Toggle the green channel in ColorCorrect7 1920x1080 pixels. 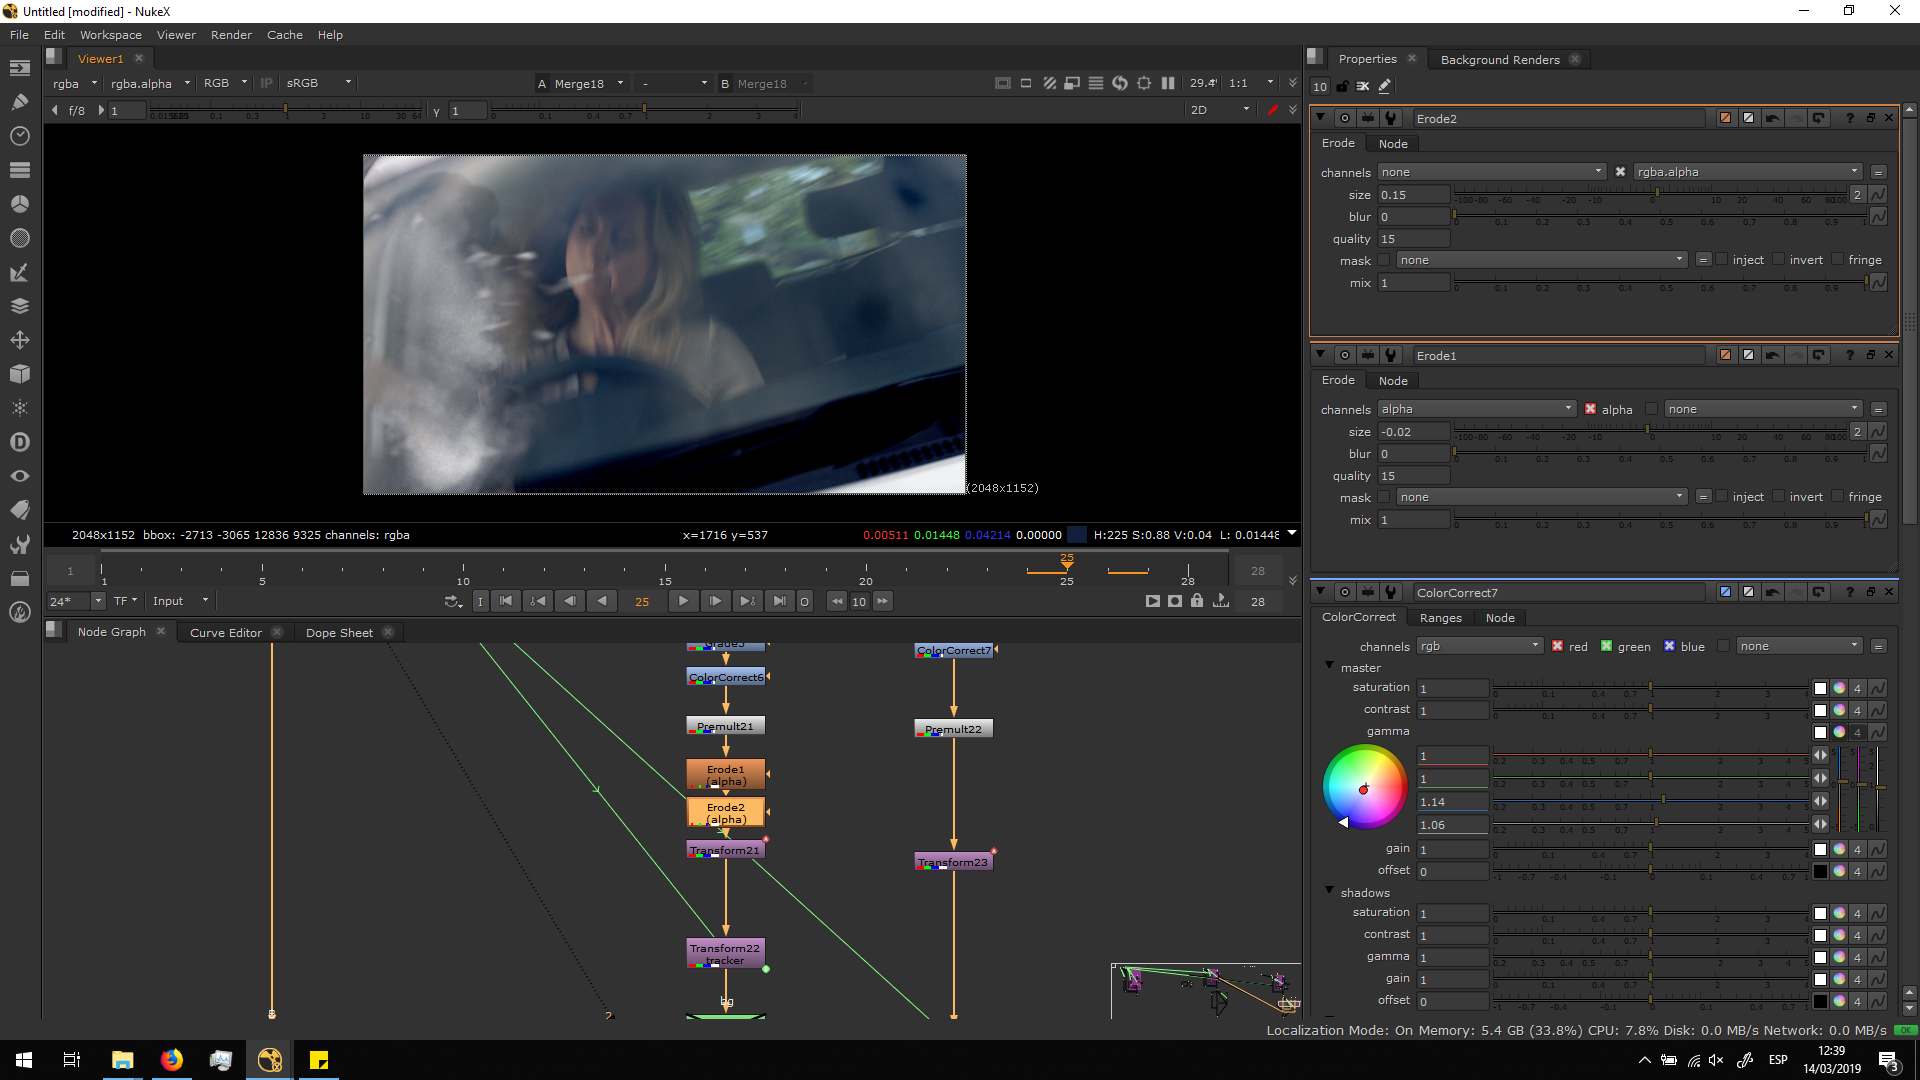click(x=1607, y=646)
